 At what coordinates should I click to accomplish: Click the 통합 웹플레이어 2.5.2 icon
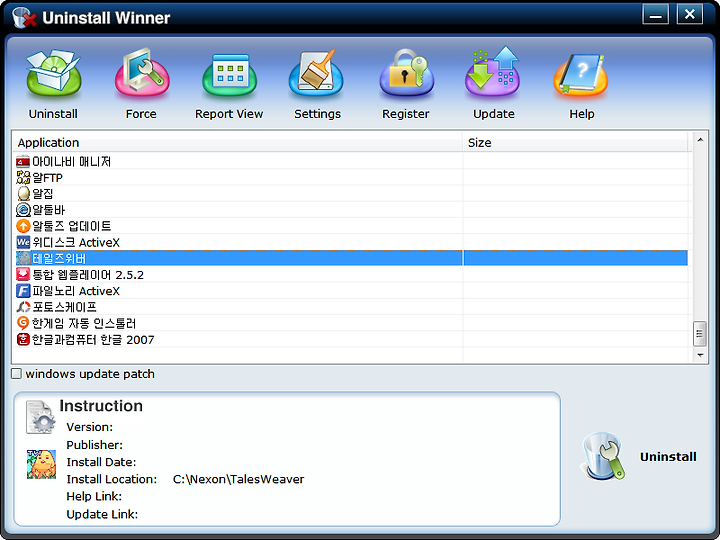pos(23,275)
